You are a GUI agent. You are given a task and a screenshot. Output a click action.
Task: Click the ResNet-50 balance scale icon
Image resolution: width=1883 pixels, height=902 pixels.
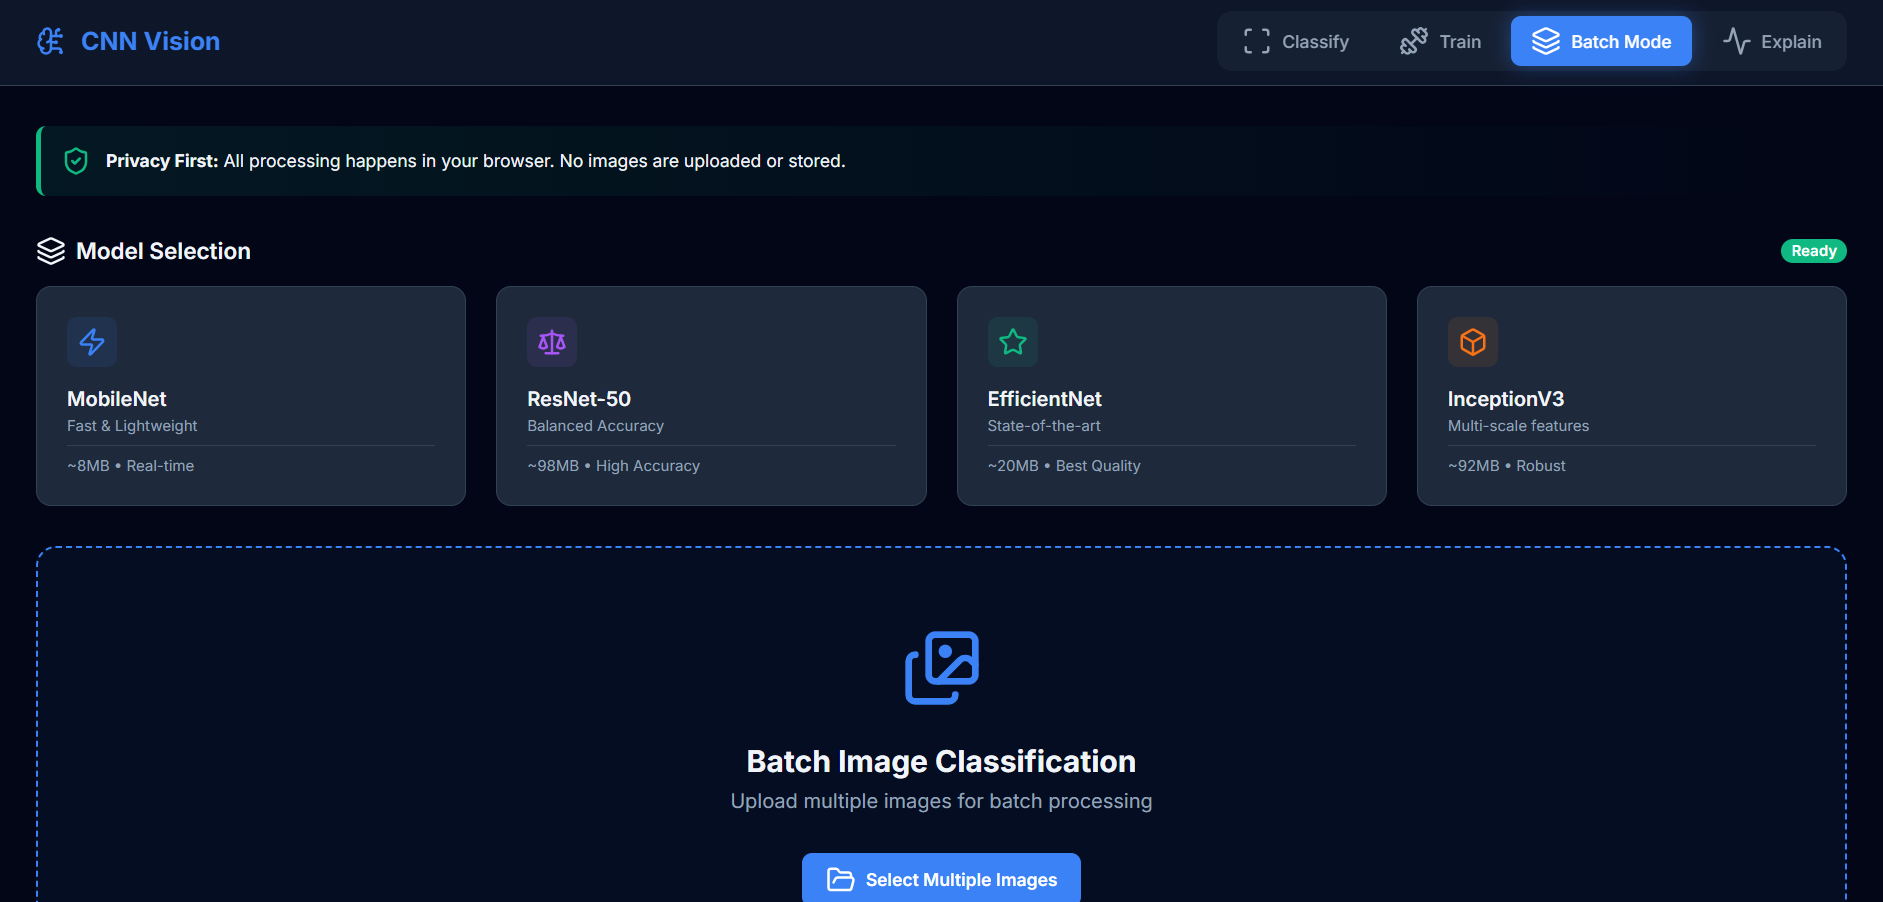point(552,342)
